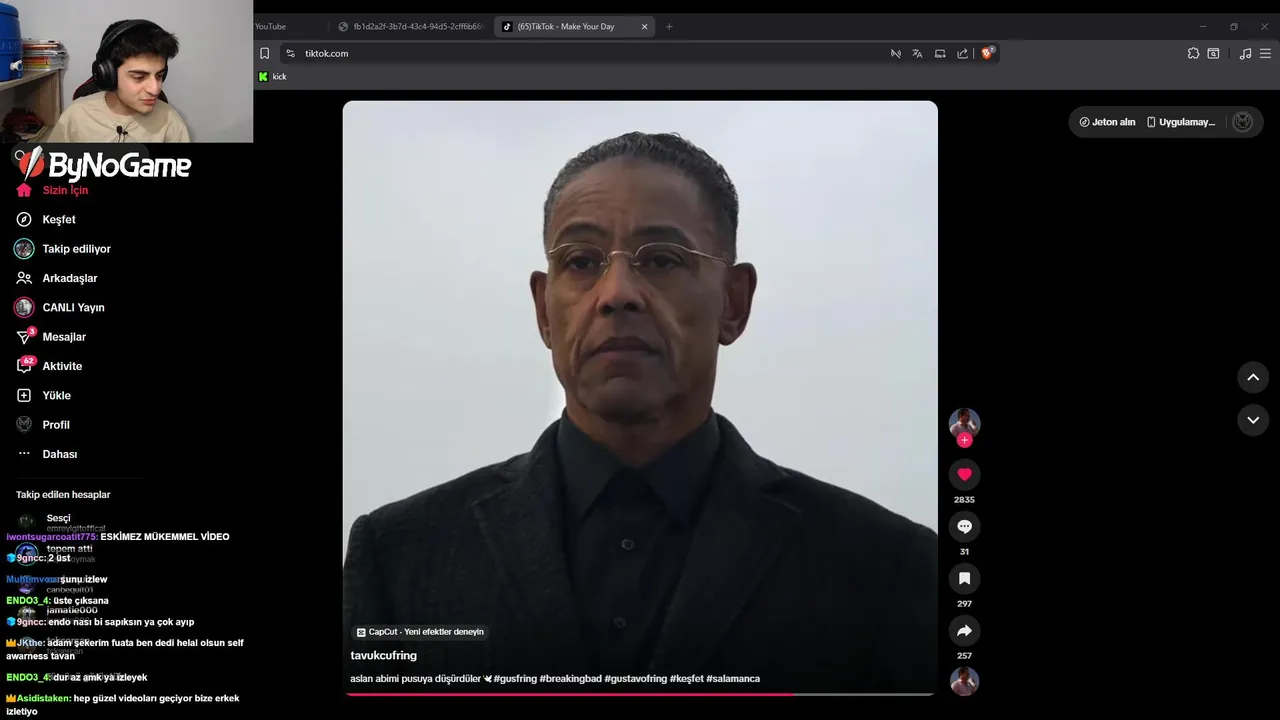Open Mesajlar inbox
Image resolution: width=1280 pixels, height=720 pixels.
coord(51,337)
